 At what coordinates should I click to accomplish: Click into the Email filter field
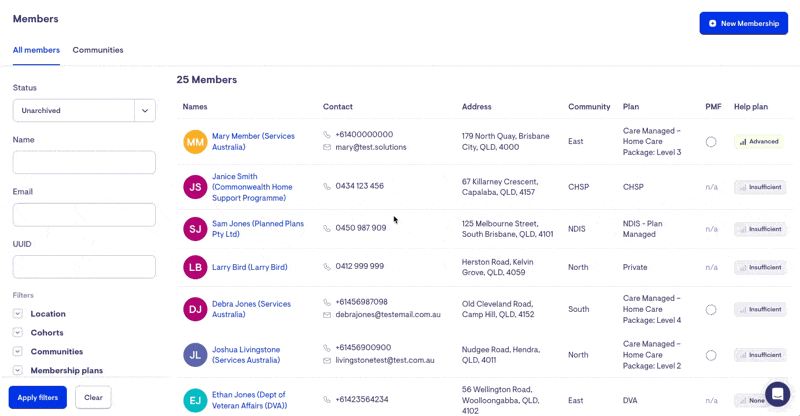[84, 214]
